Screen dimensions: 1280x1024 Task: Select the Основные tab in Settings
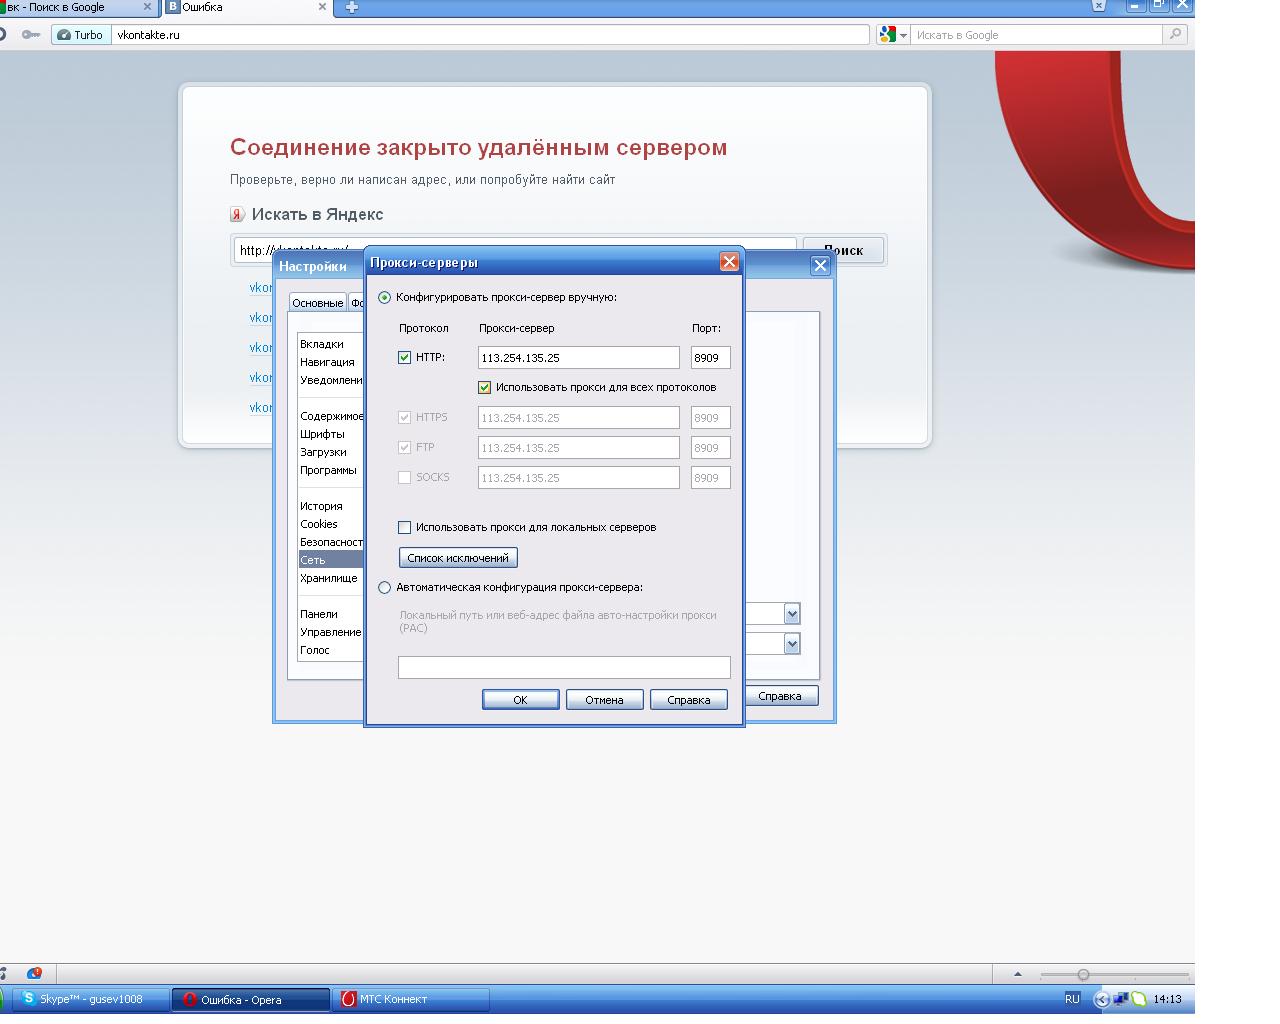click(x=317, y=303)
